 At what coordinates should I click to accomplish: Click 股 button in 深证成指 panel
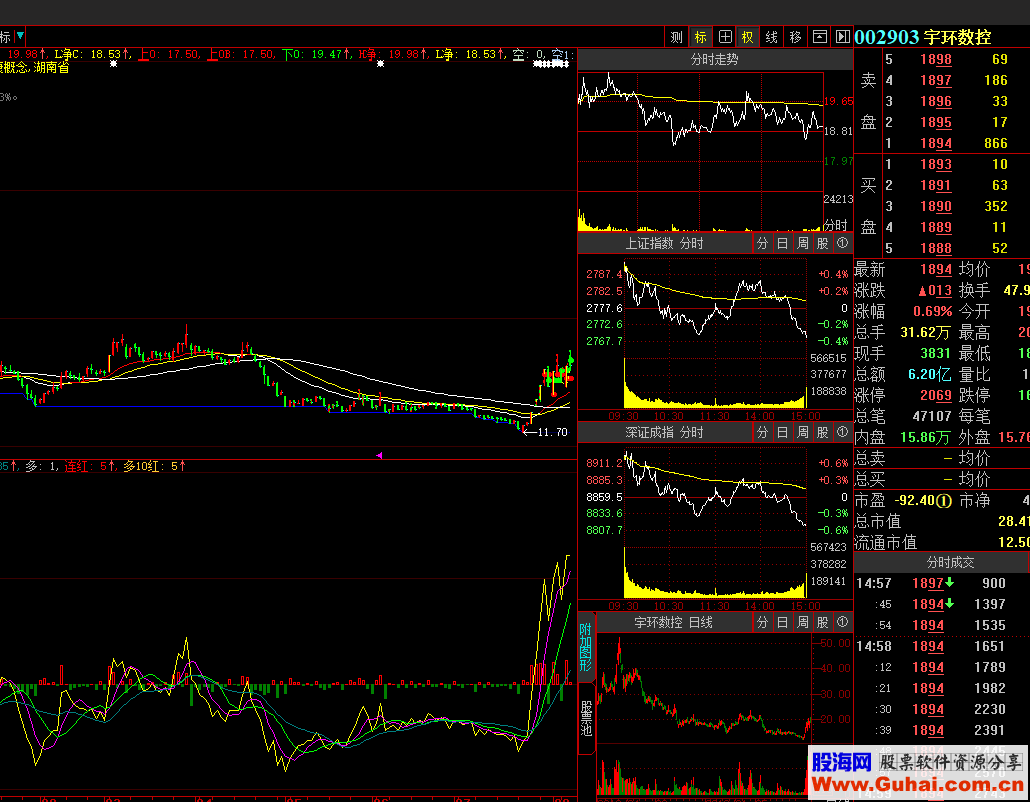pyautogui.click(x=822, y=433)
